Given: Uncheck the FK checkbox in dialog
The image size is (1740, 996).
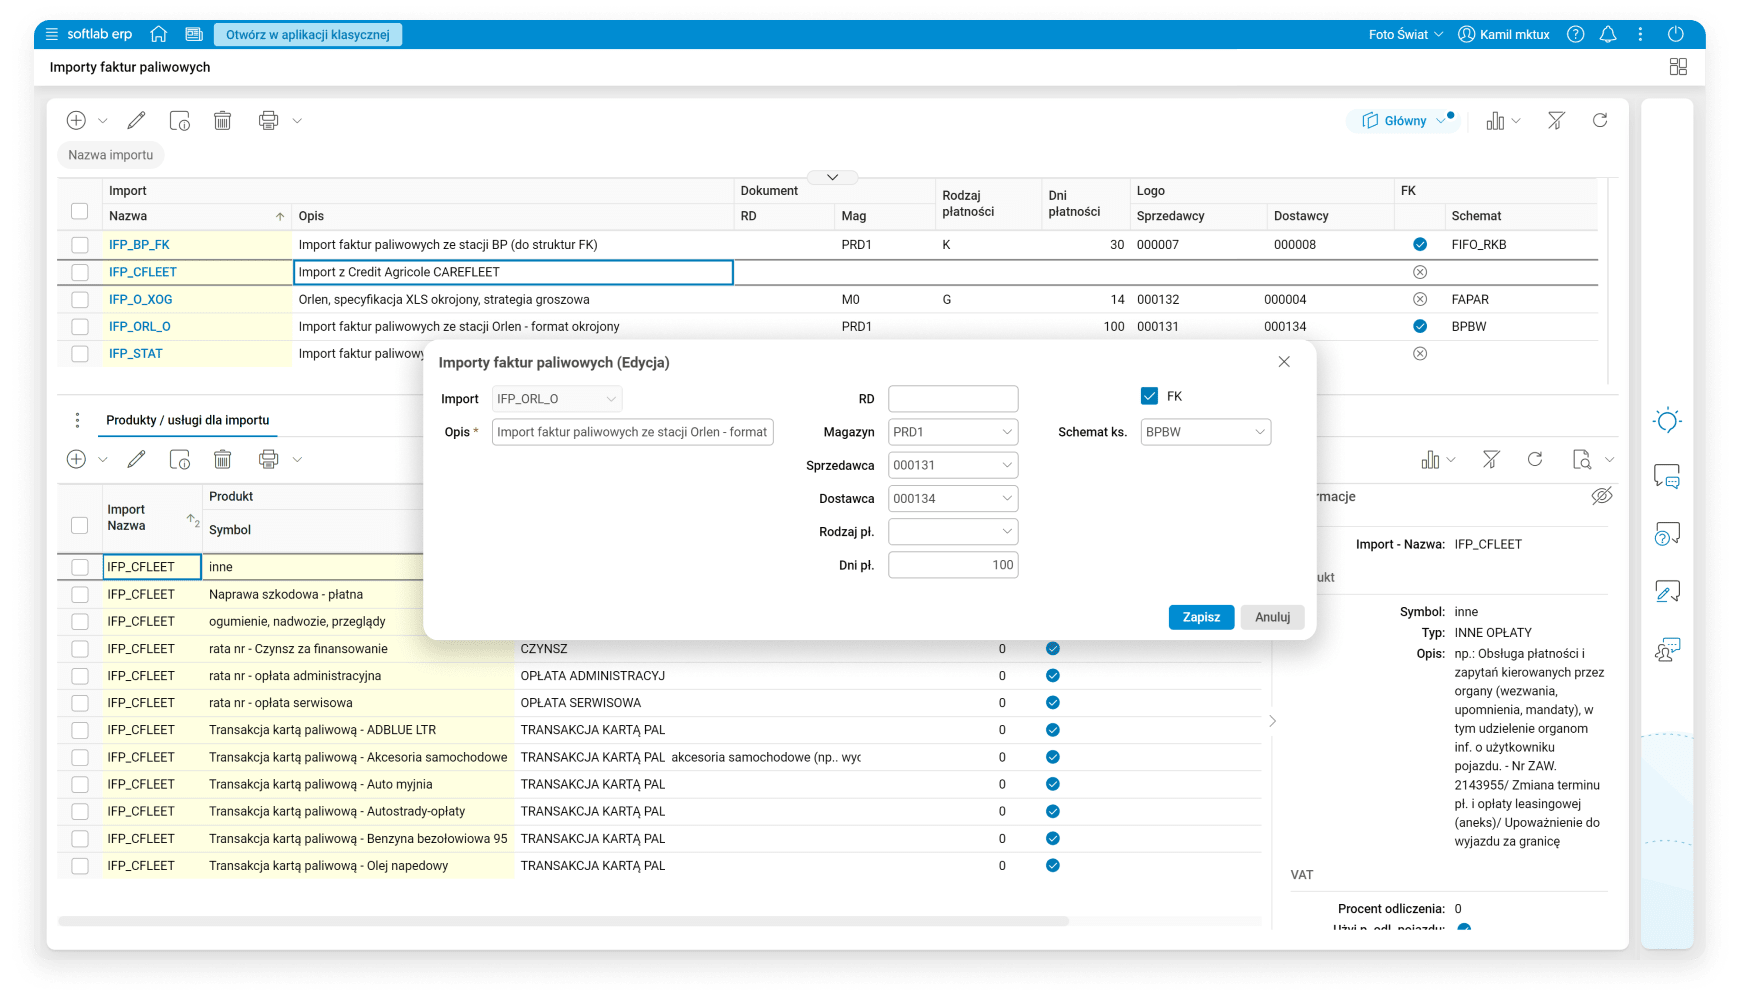Looking at the screenshot, I should 1149,396.
